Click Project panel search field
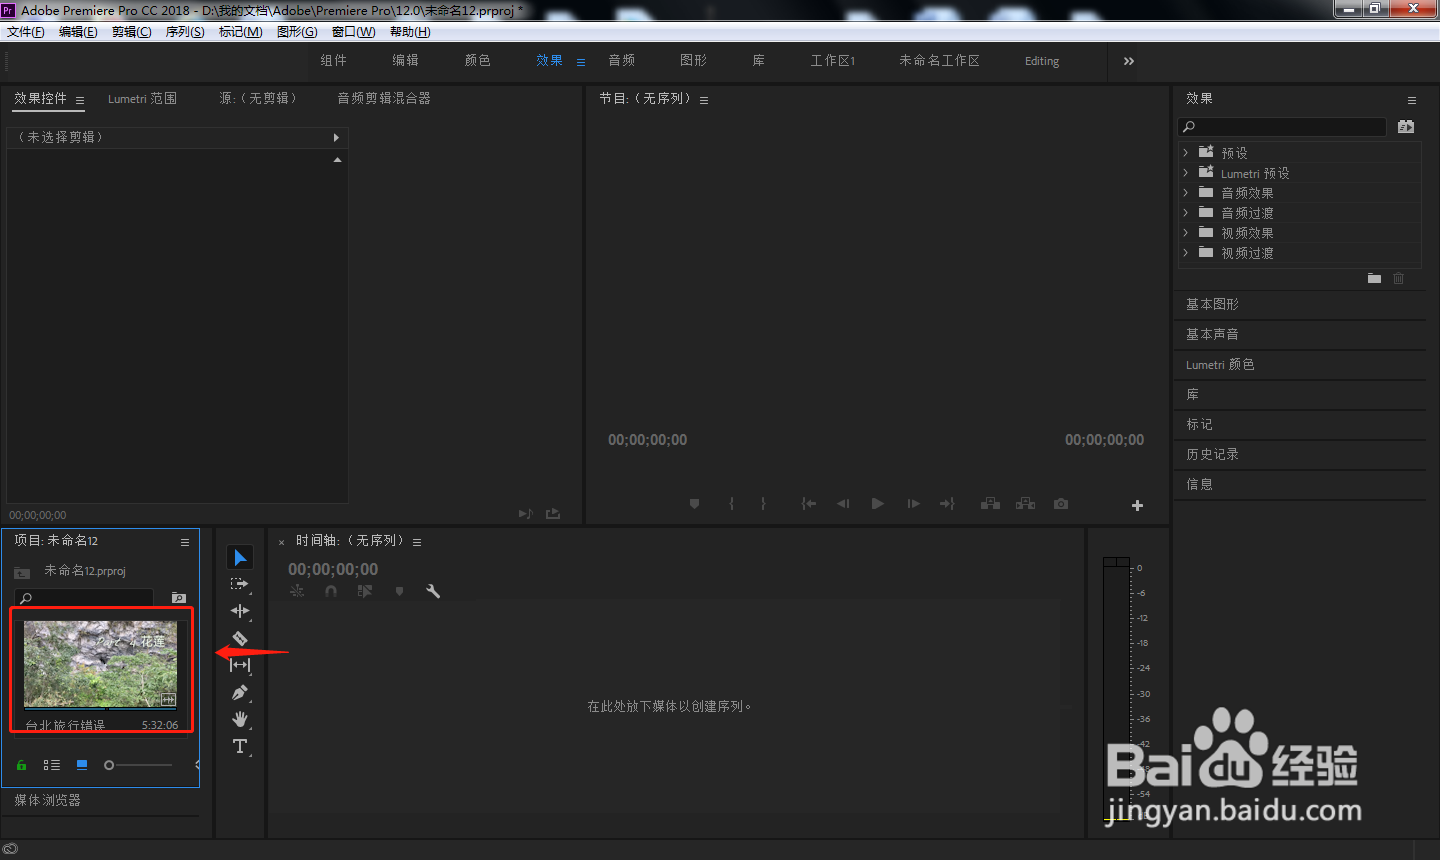Screen dimensions: 1440x860 point(85,598)
